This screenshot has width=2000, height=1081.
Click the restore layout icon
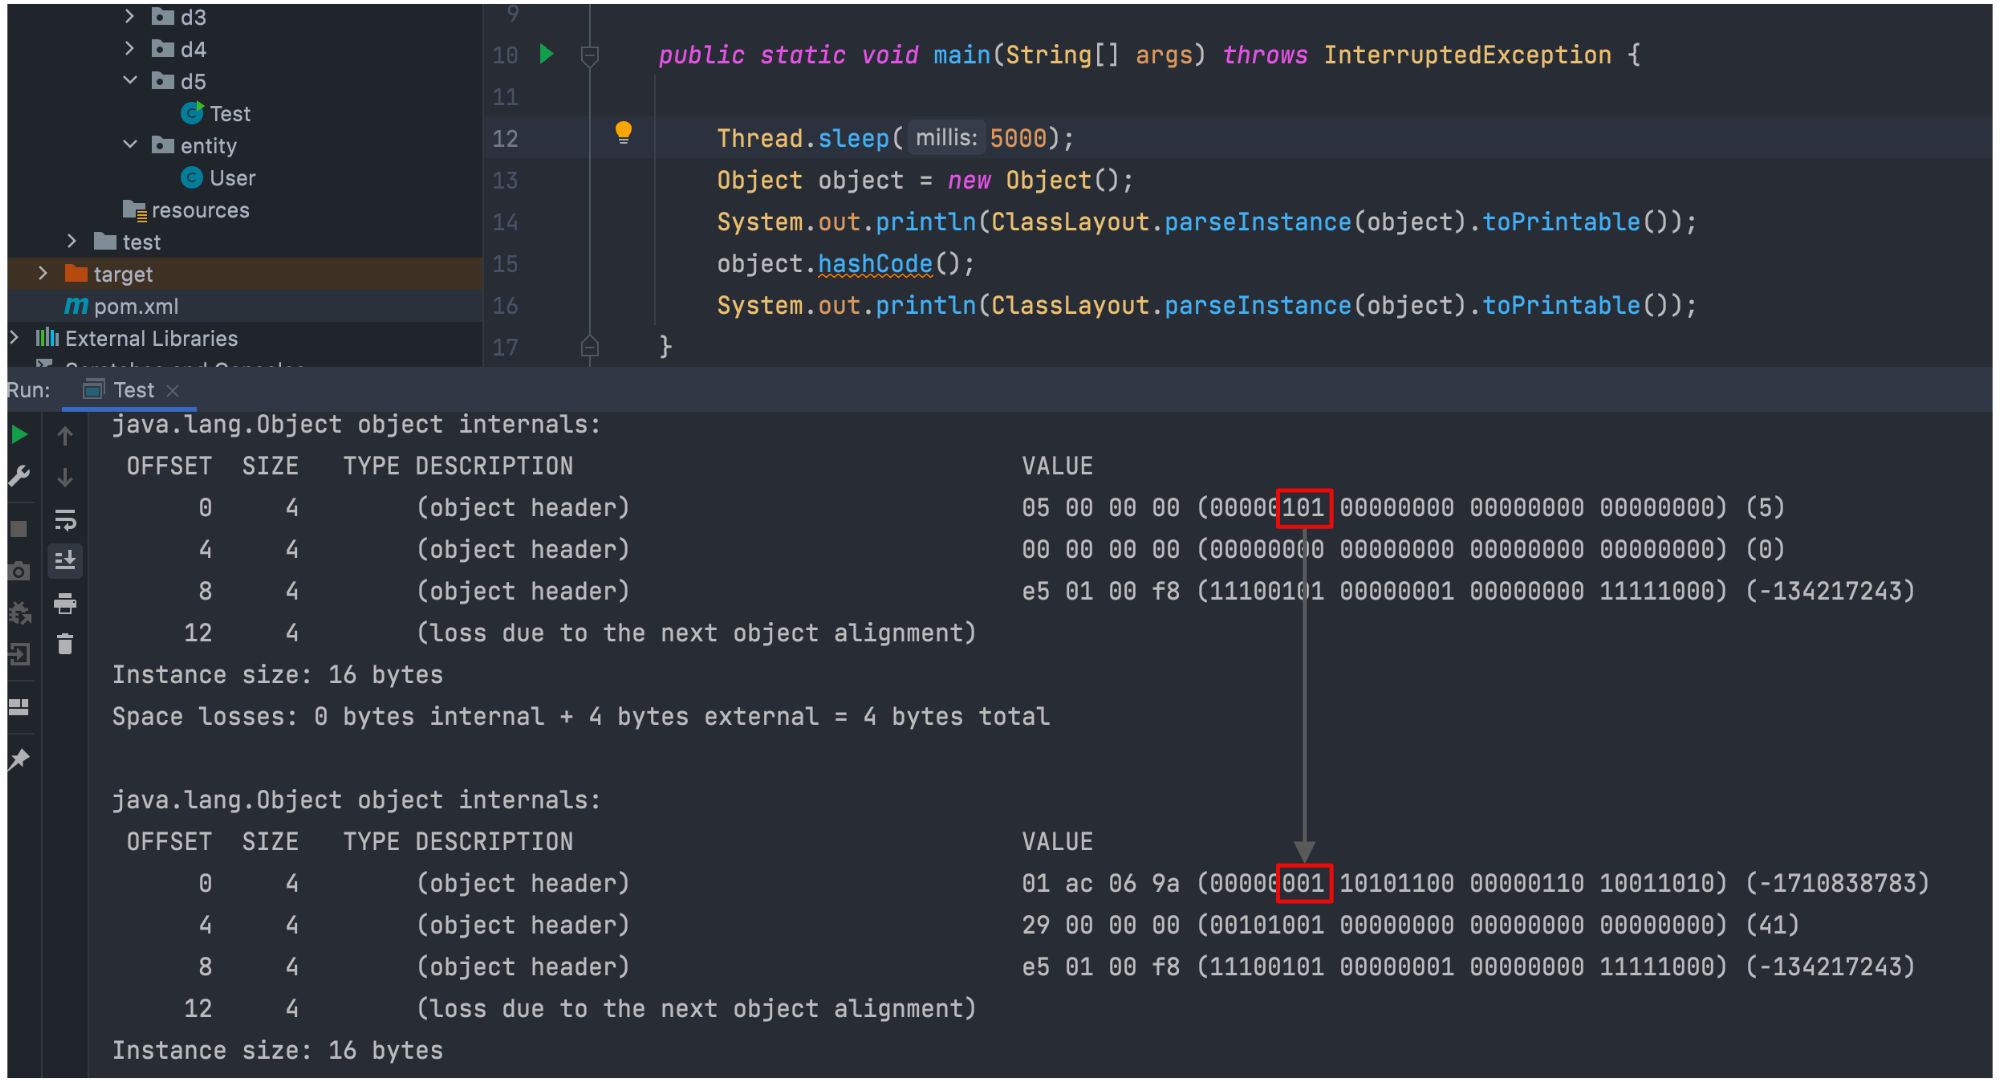(x=19, y=707)
